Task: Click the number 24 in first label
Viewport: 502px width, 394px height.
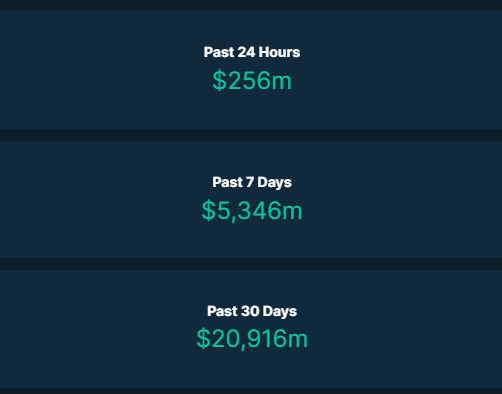Action: click(x=246, y=52)
